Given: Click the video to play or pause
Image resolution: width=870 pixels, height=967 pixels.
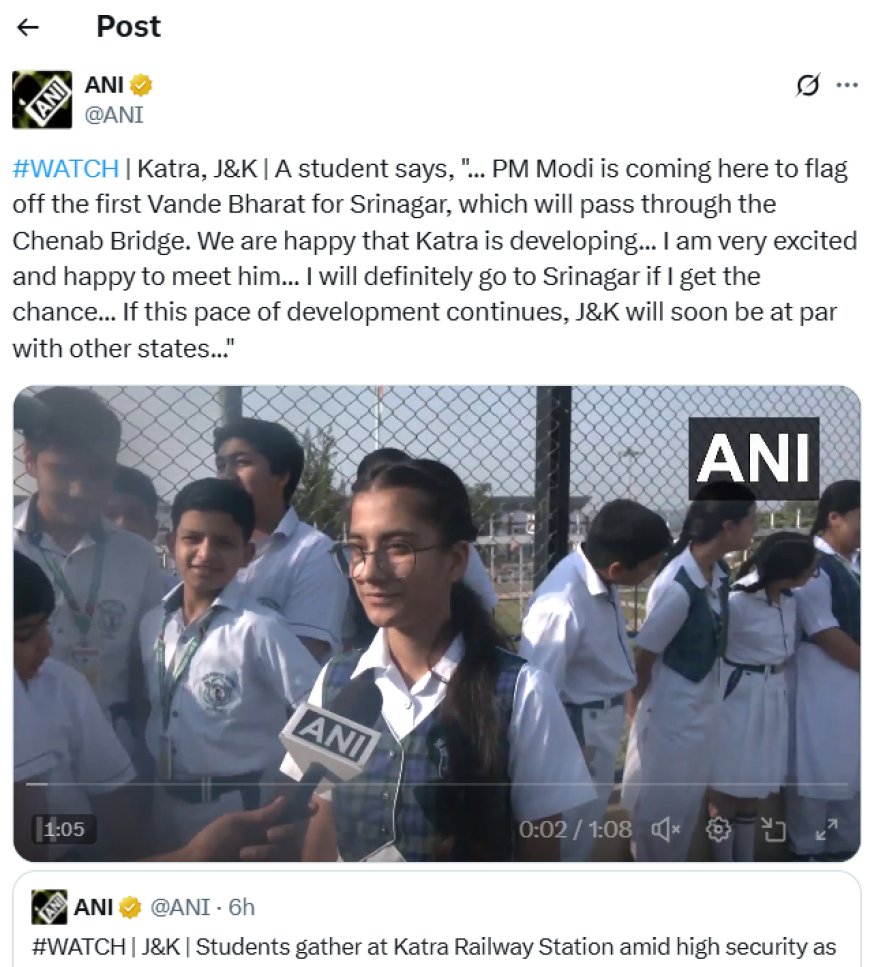Looking at the screenshot, I should pyautogui.click(x=437, y=623).
